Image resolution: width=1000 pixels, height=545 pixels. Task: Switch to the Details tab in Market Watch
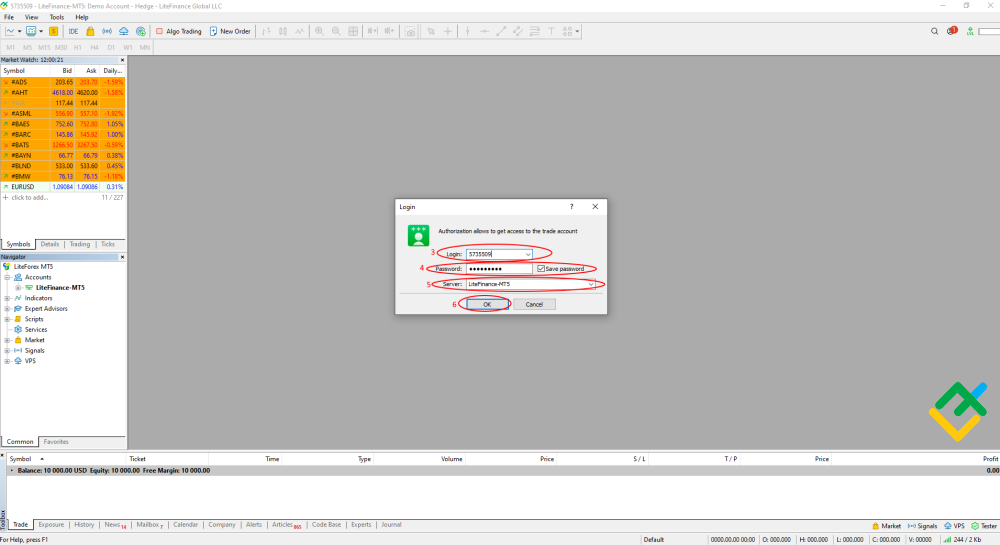[x=50, y=244]
